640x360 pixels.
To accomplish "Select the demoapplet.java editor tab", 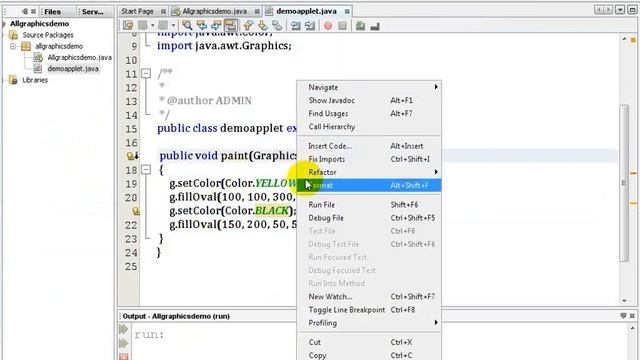I will click(306, 11).
